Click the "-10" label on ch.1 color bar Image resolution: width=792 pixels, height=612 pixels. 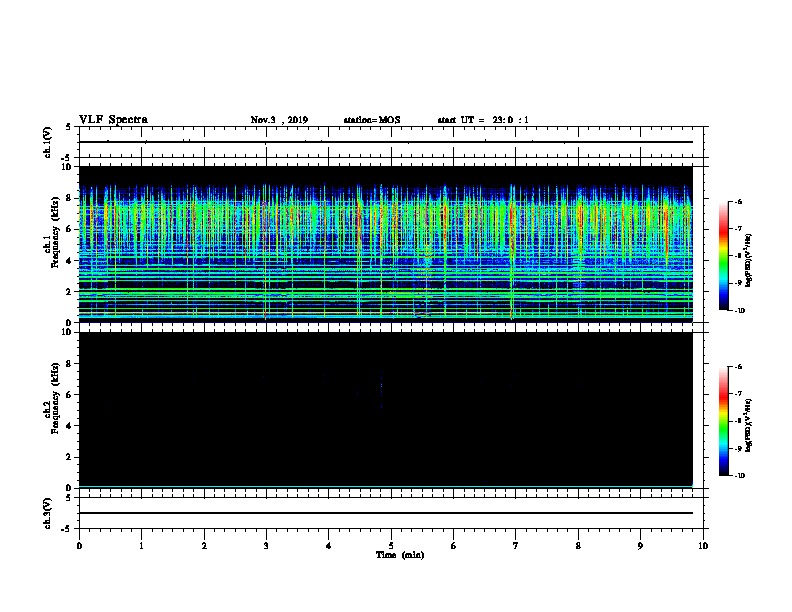(x=739, y=311)
